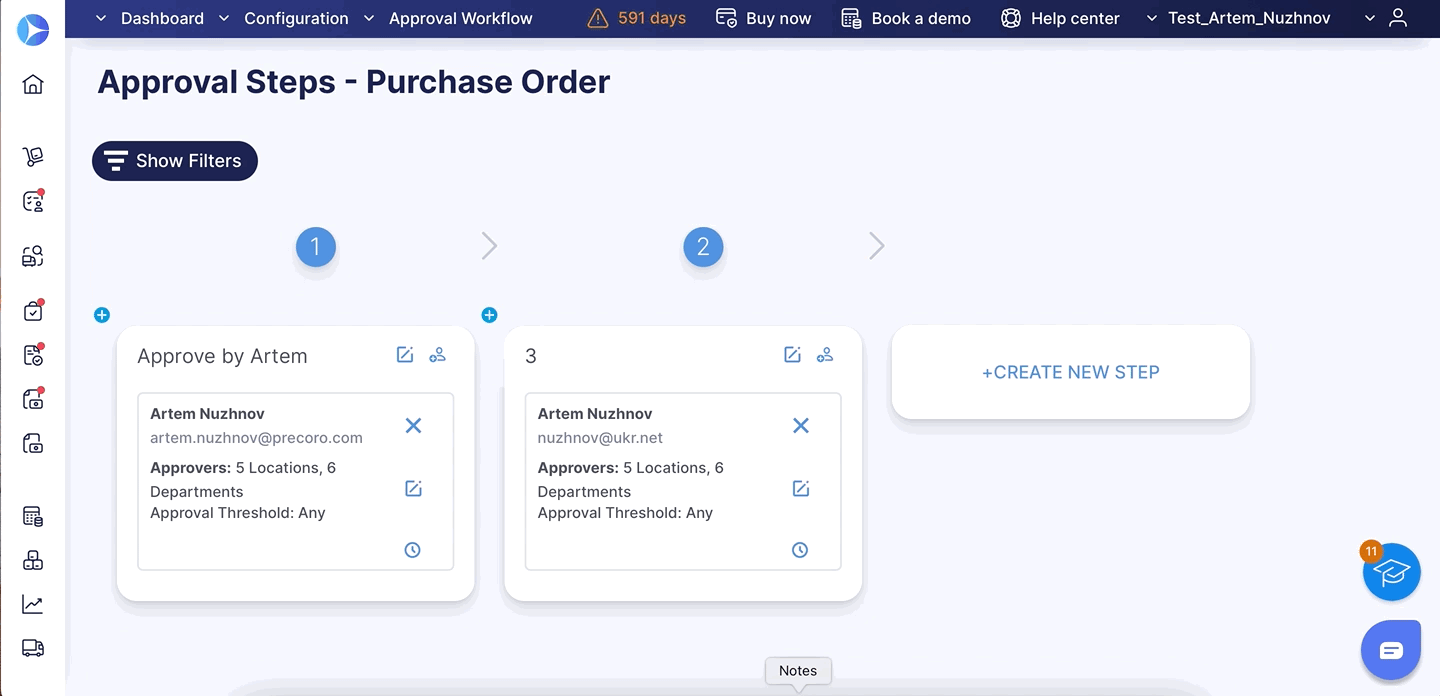Viewport: 1440px width, 696px height.
Task: Open the clock icon on the nuzhnov@ukr.net approver card
Action: pyautogui.click(x=800, y=549)
